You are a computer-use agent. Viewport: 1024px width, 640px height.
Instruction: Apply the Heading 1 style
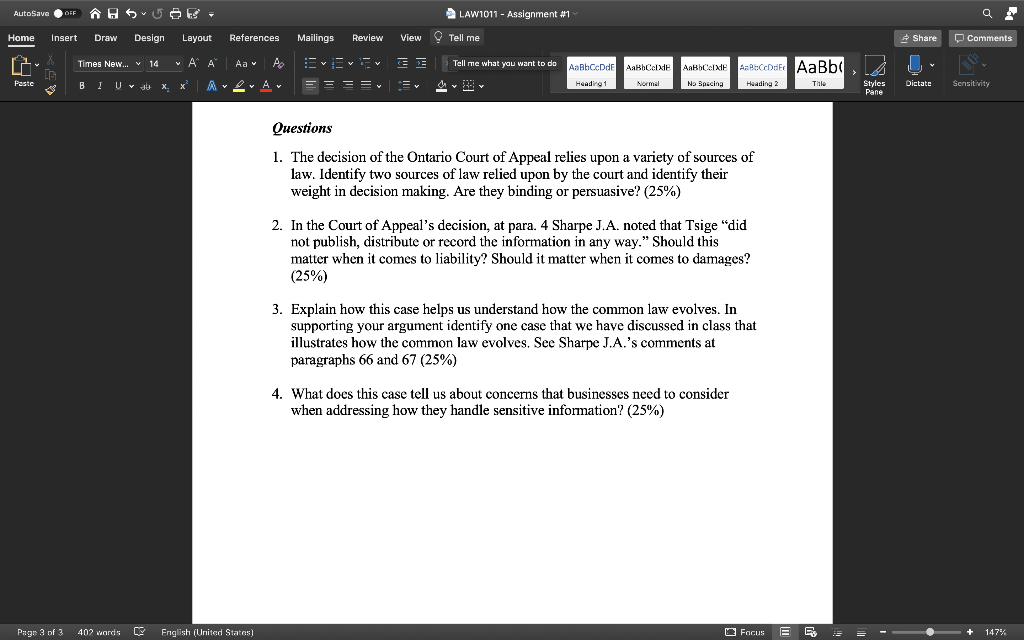591,72
